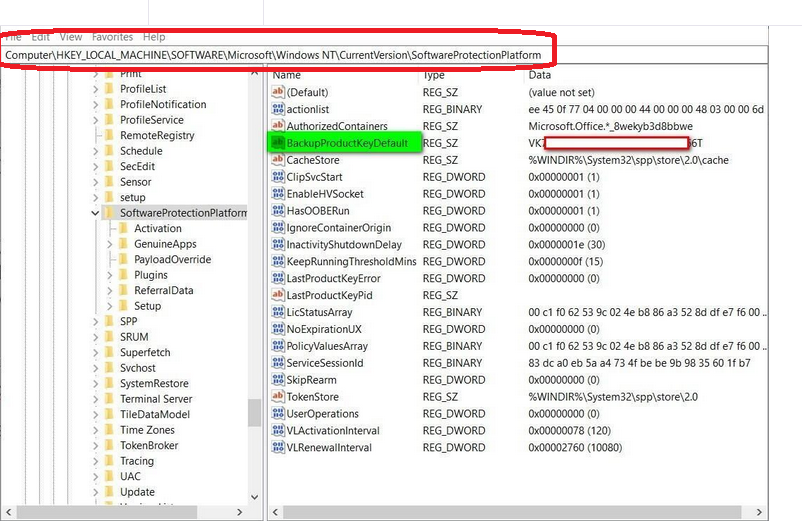Select the TileDataModel key
Image resolution: width=802 pixels, height=521 pixels.
pos(154,414)
